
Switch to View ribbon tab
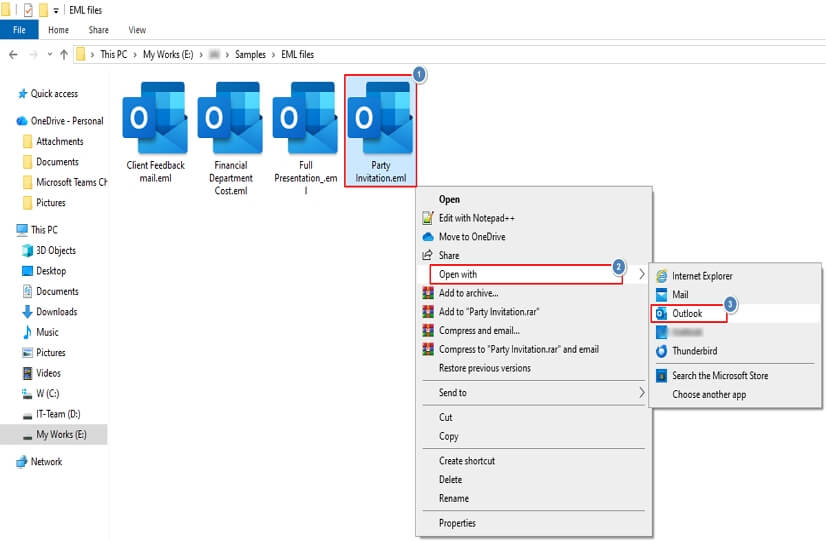[x=137, y=30]
